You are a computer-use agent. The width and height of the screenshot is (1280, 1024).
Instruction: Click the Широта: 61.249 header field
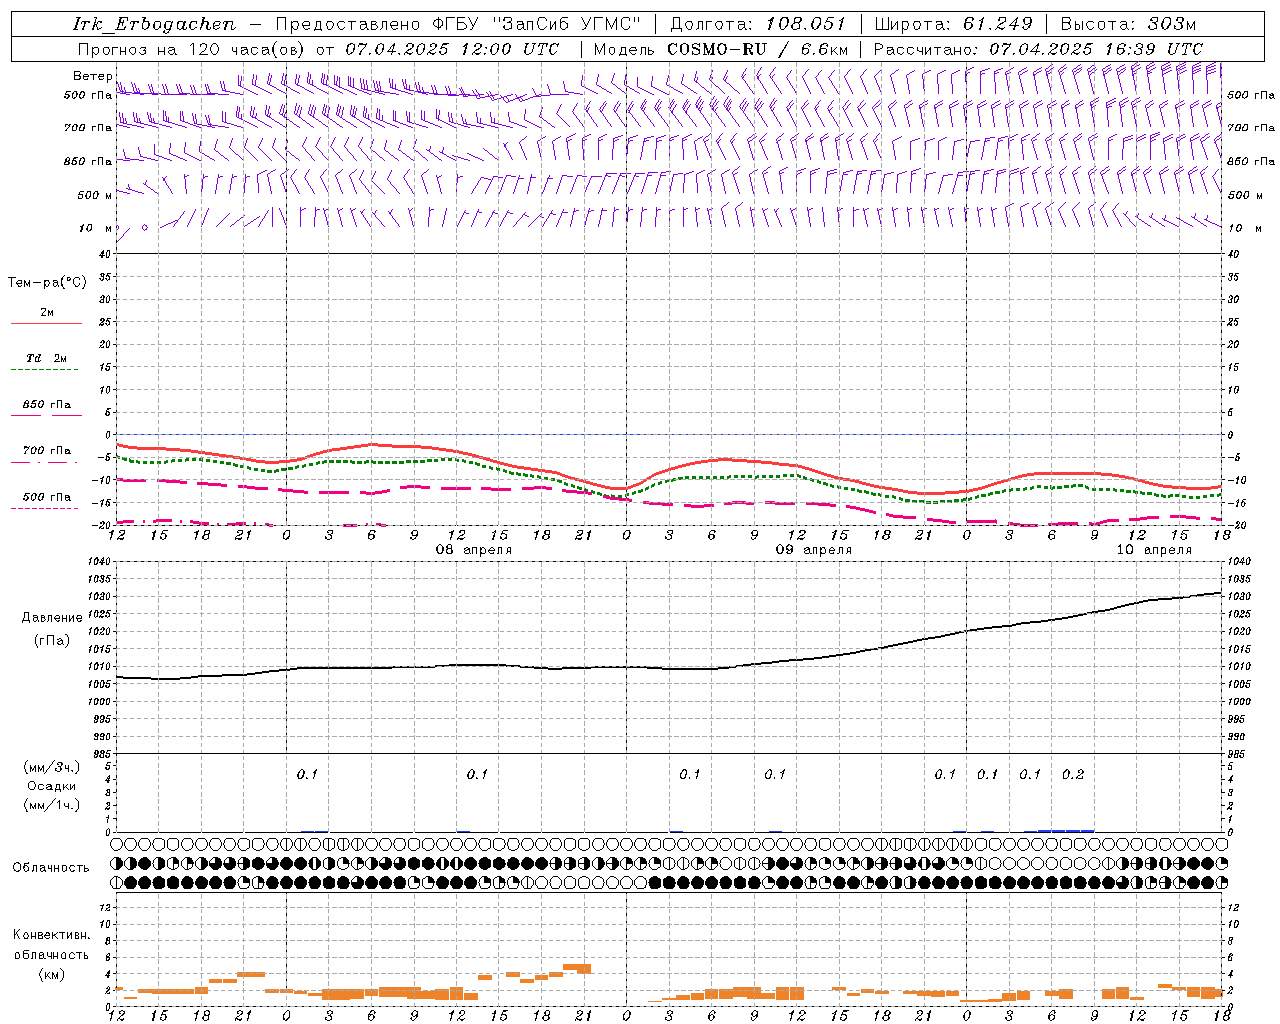pos(954,24)
